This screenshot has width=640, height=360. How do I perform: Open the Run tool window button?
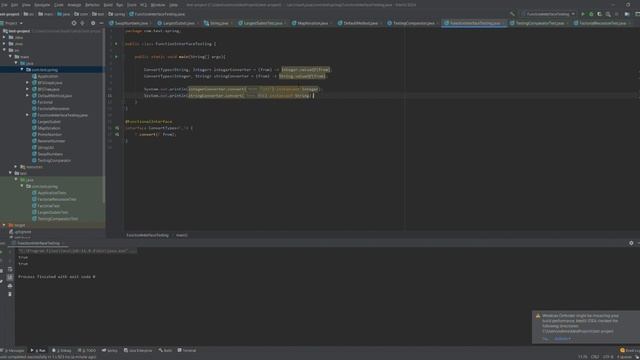(x=38, y=350)
